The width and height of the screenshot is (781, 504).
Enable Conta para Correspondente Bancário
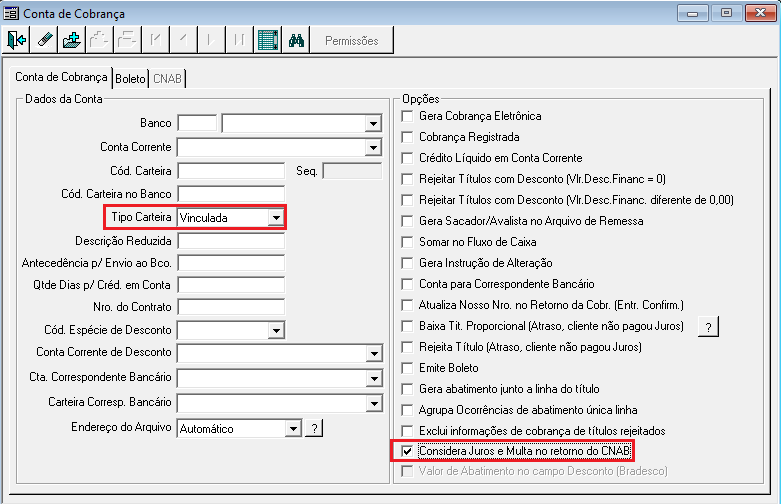click(x=407, y=284)
